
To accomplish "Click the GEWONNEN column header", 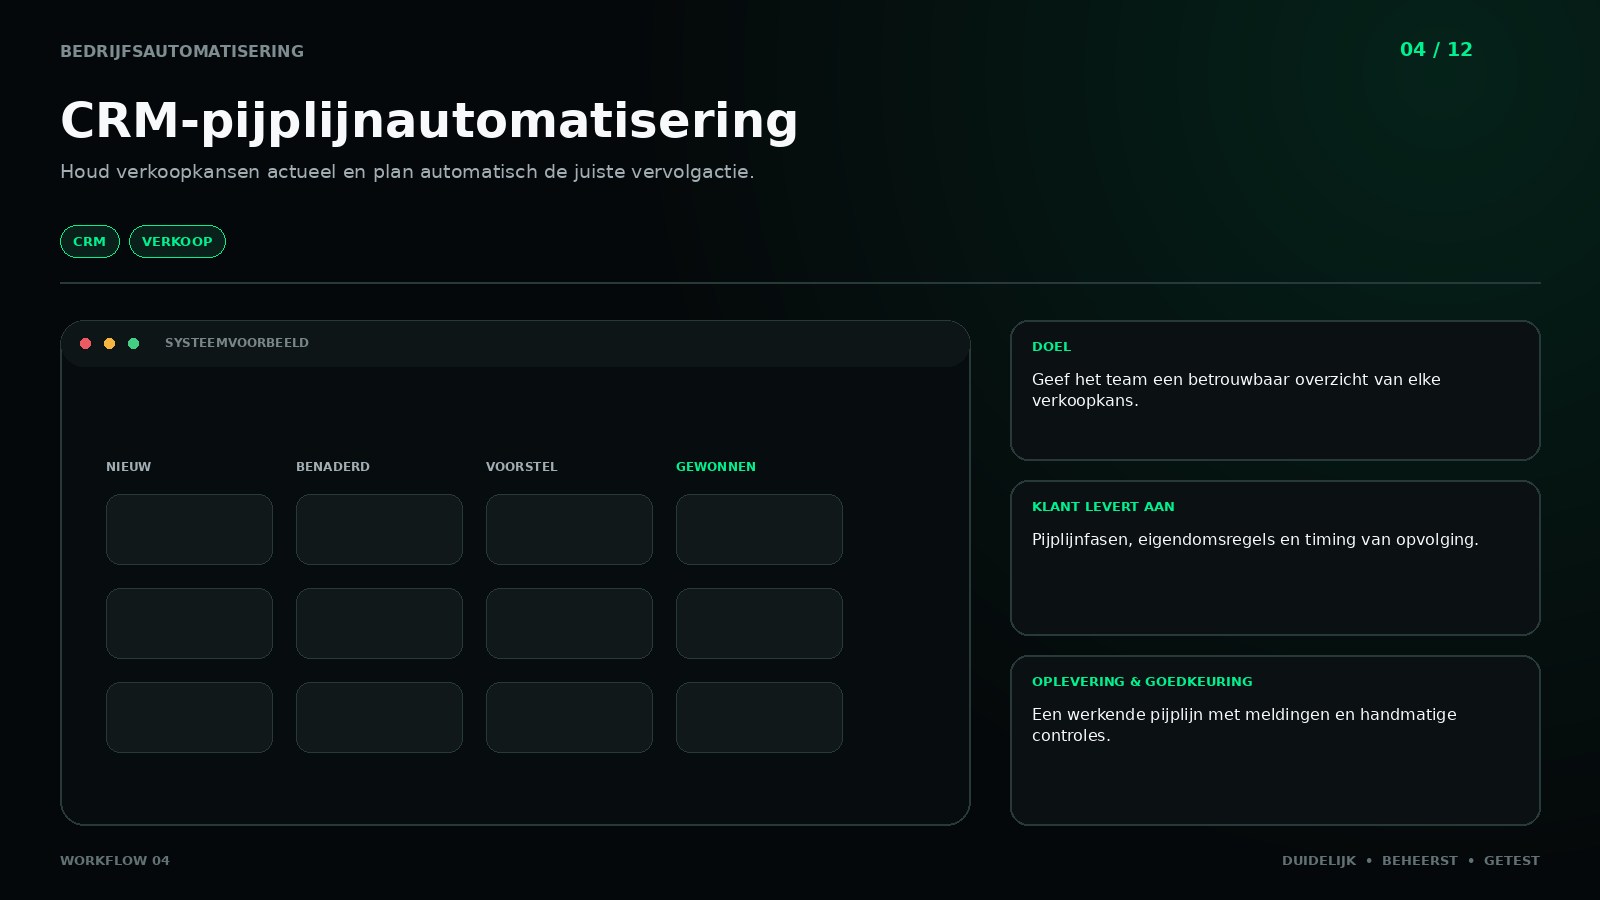I will coord(716,467).
